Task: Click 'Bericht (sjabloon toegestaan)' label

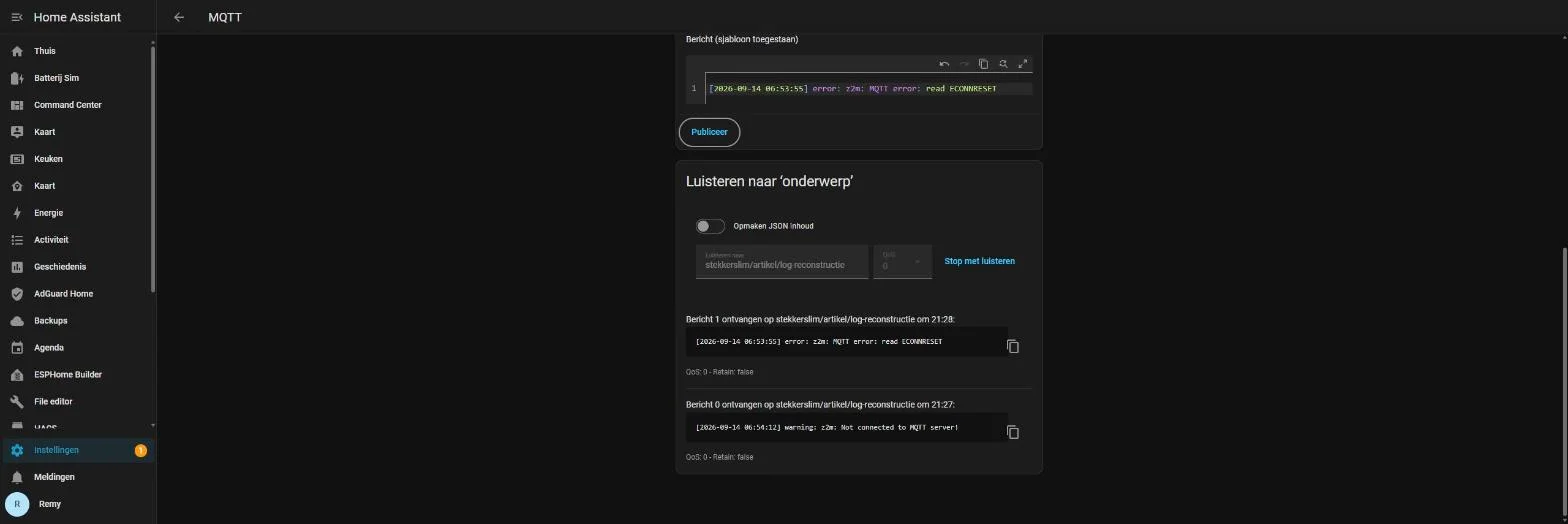Action: 742,39
